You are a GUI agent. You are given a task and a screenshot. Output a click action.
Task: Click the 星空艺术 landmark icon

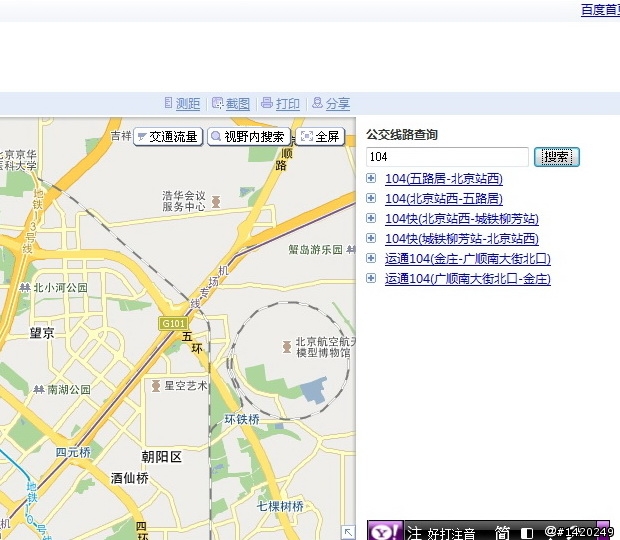pyautogui.click(x=156, y=386)
